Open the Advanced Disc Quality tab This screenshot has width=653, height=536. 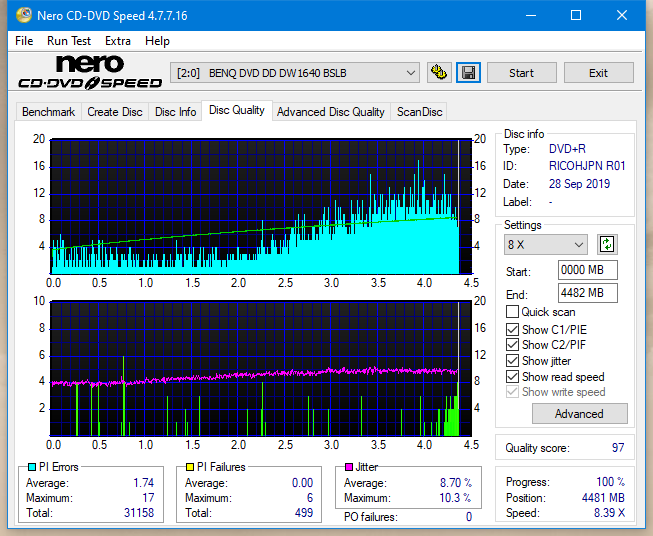tap(331, 112)
